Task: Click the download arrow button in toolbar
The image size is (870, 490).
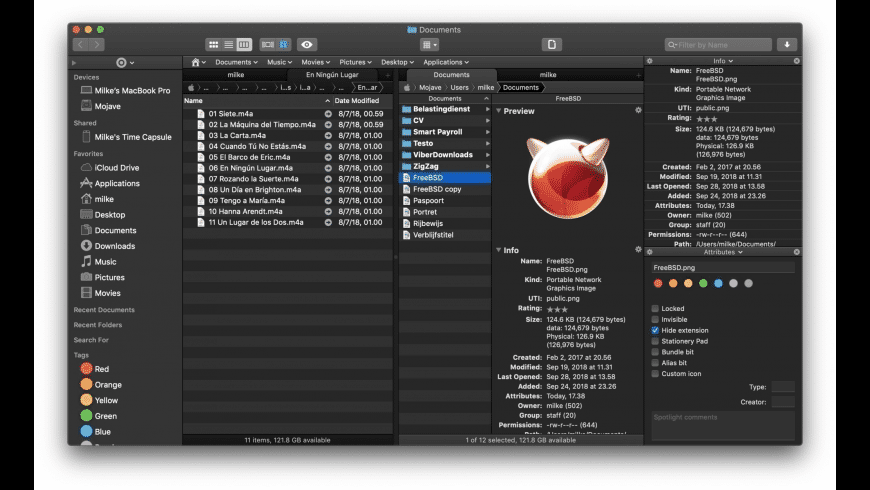Action: pos(787,45)
